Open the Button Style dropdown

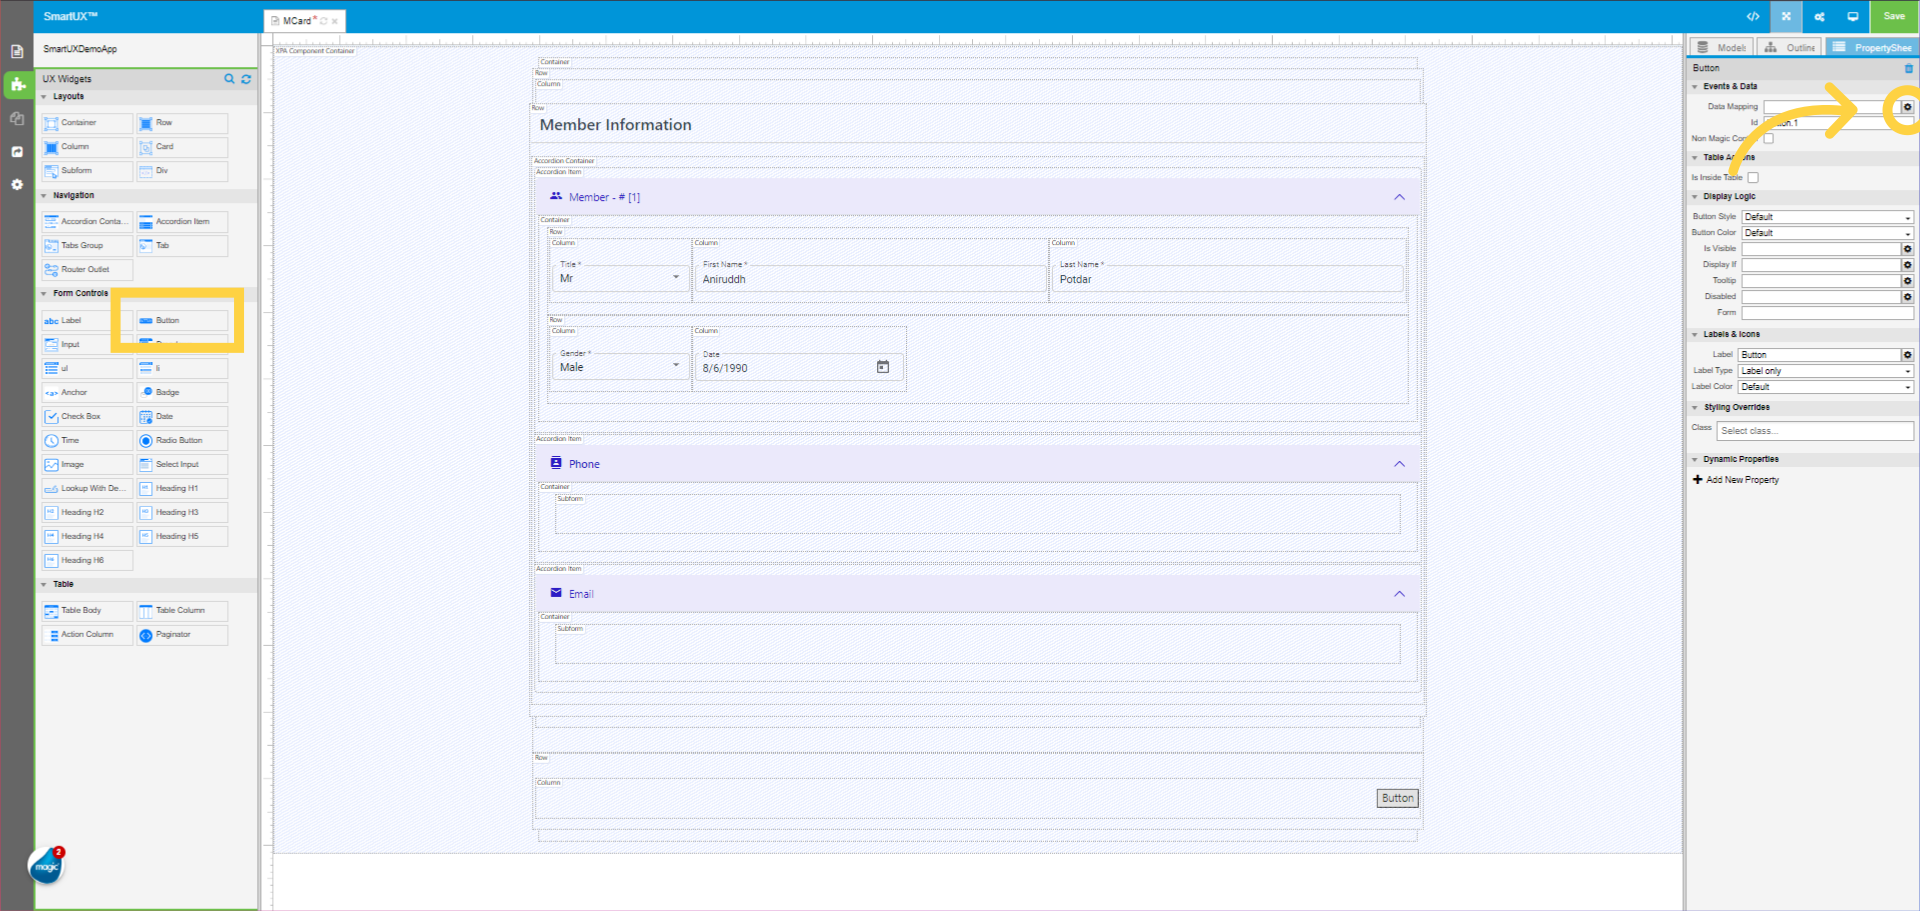[1826, 216]
